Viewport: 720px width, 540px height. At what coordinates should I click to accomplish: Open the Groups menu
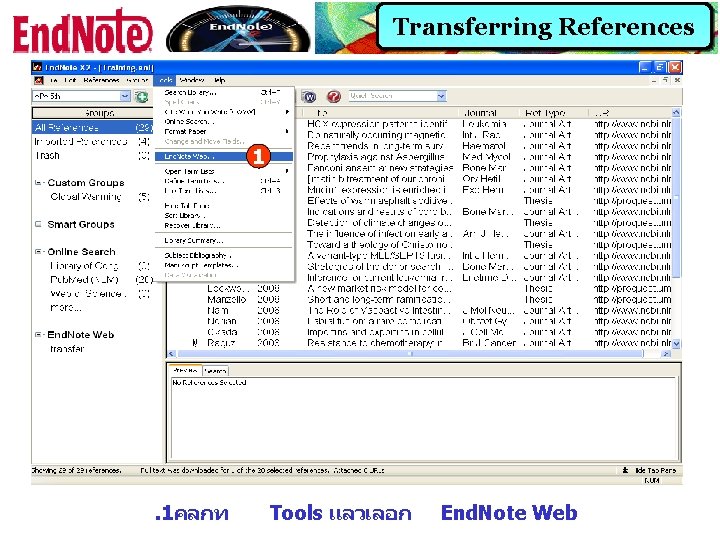(x=137, y=80)
